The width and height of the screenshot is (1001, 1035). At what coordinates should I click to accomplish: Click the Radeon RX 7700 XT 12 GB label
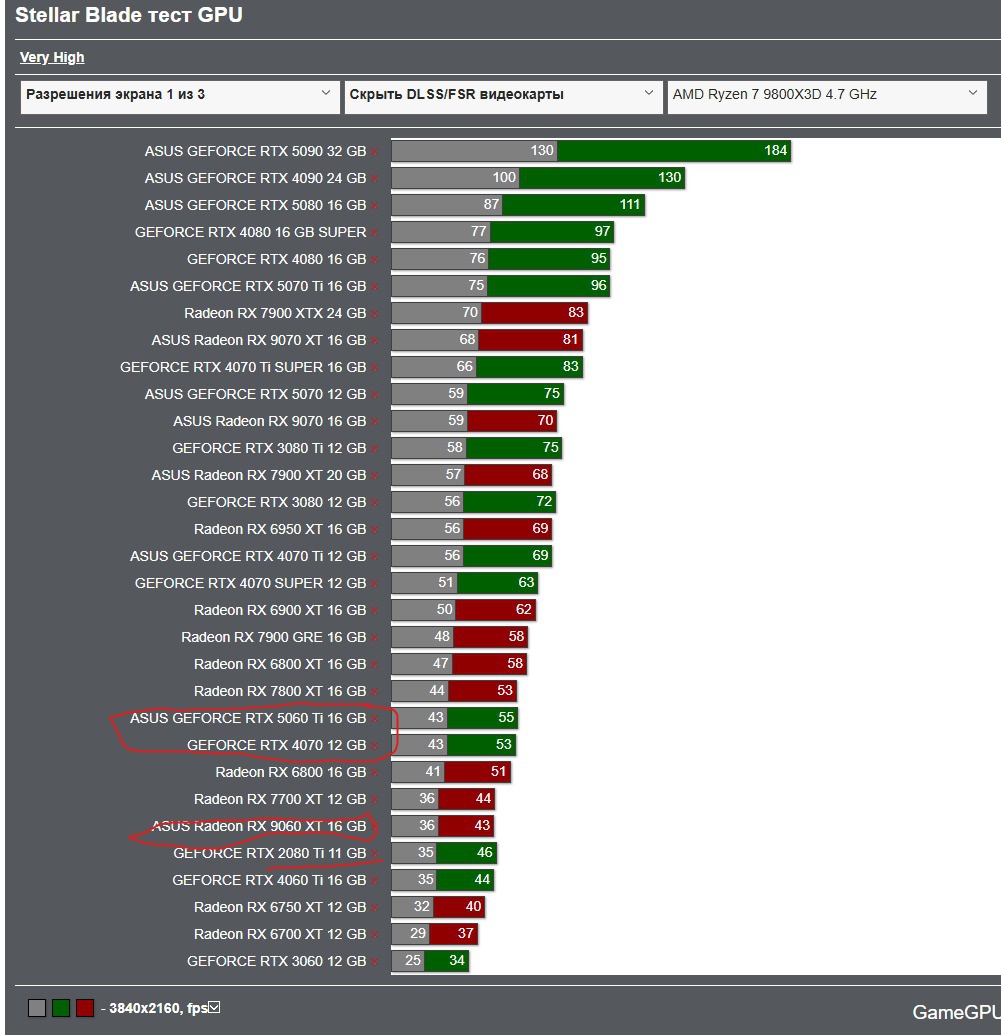280,799
